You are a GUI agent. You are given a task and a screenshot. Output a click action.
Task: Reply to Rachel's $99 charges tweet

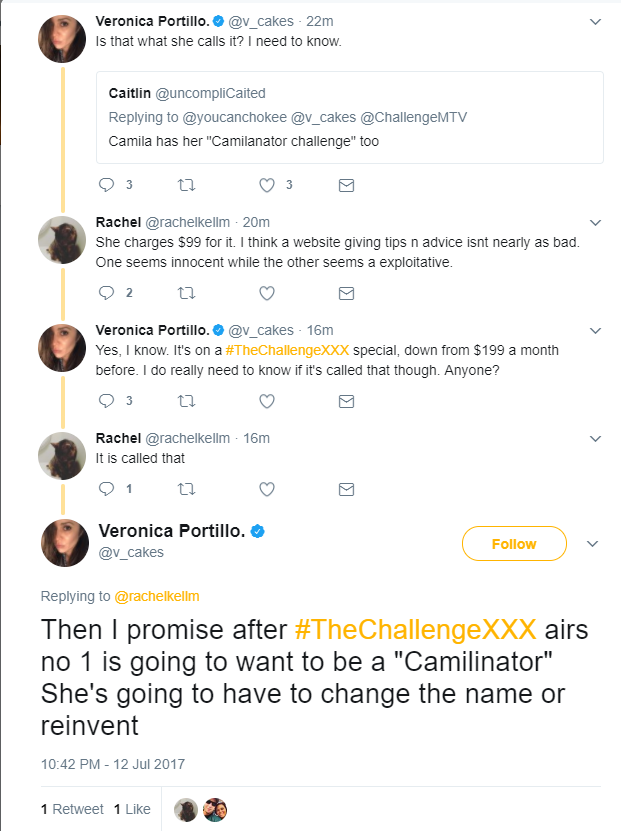(x=107, y=293)
